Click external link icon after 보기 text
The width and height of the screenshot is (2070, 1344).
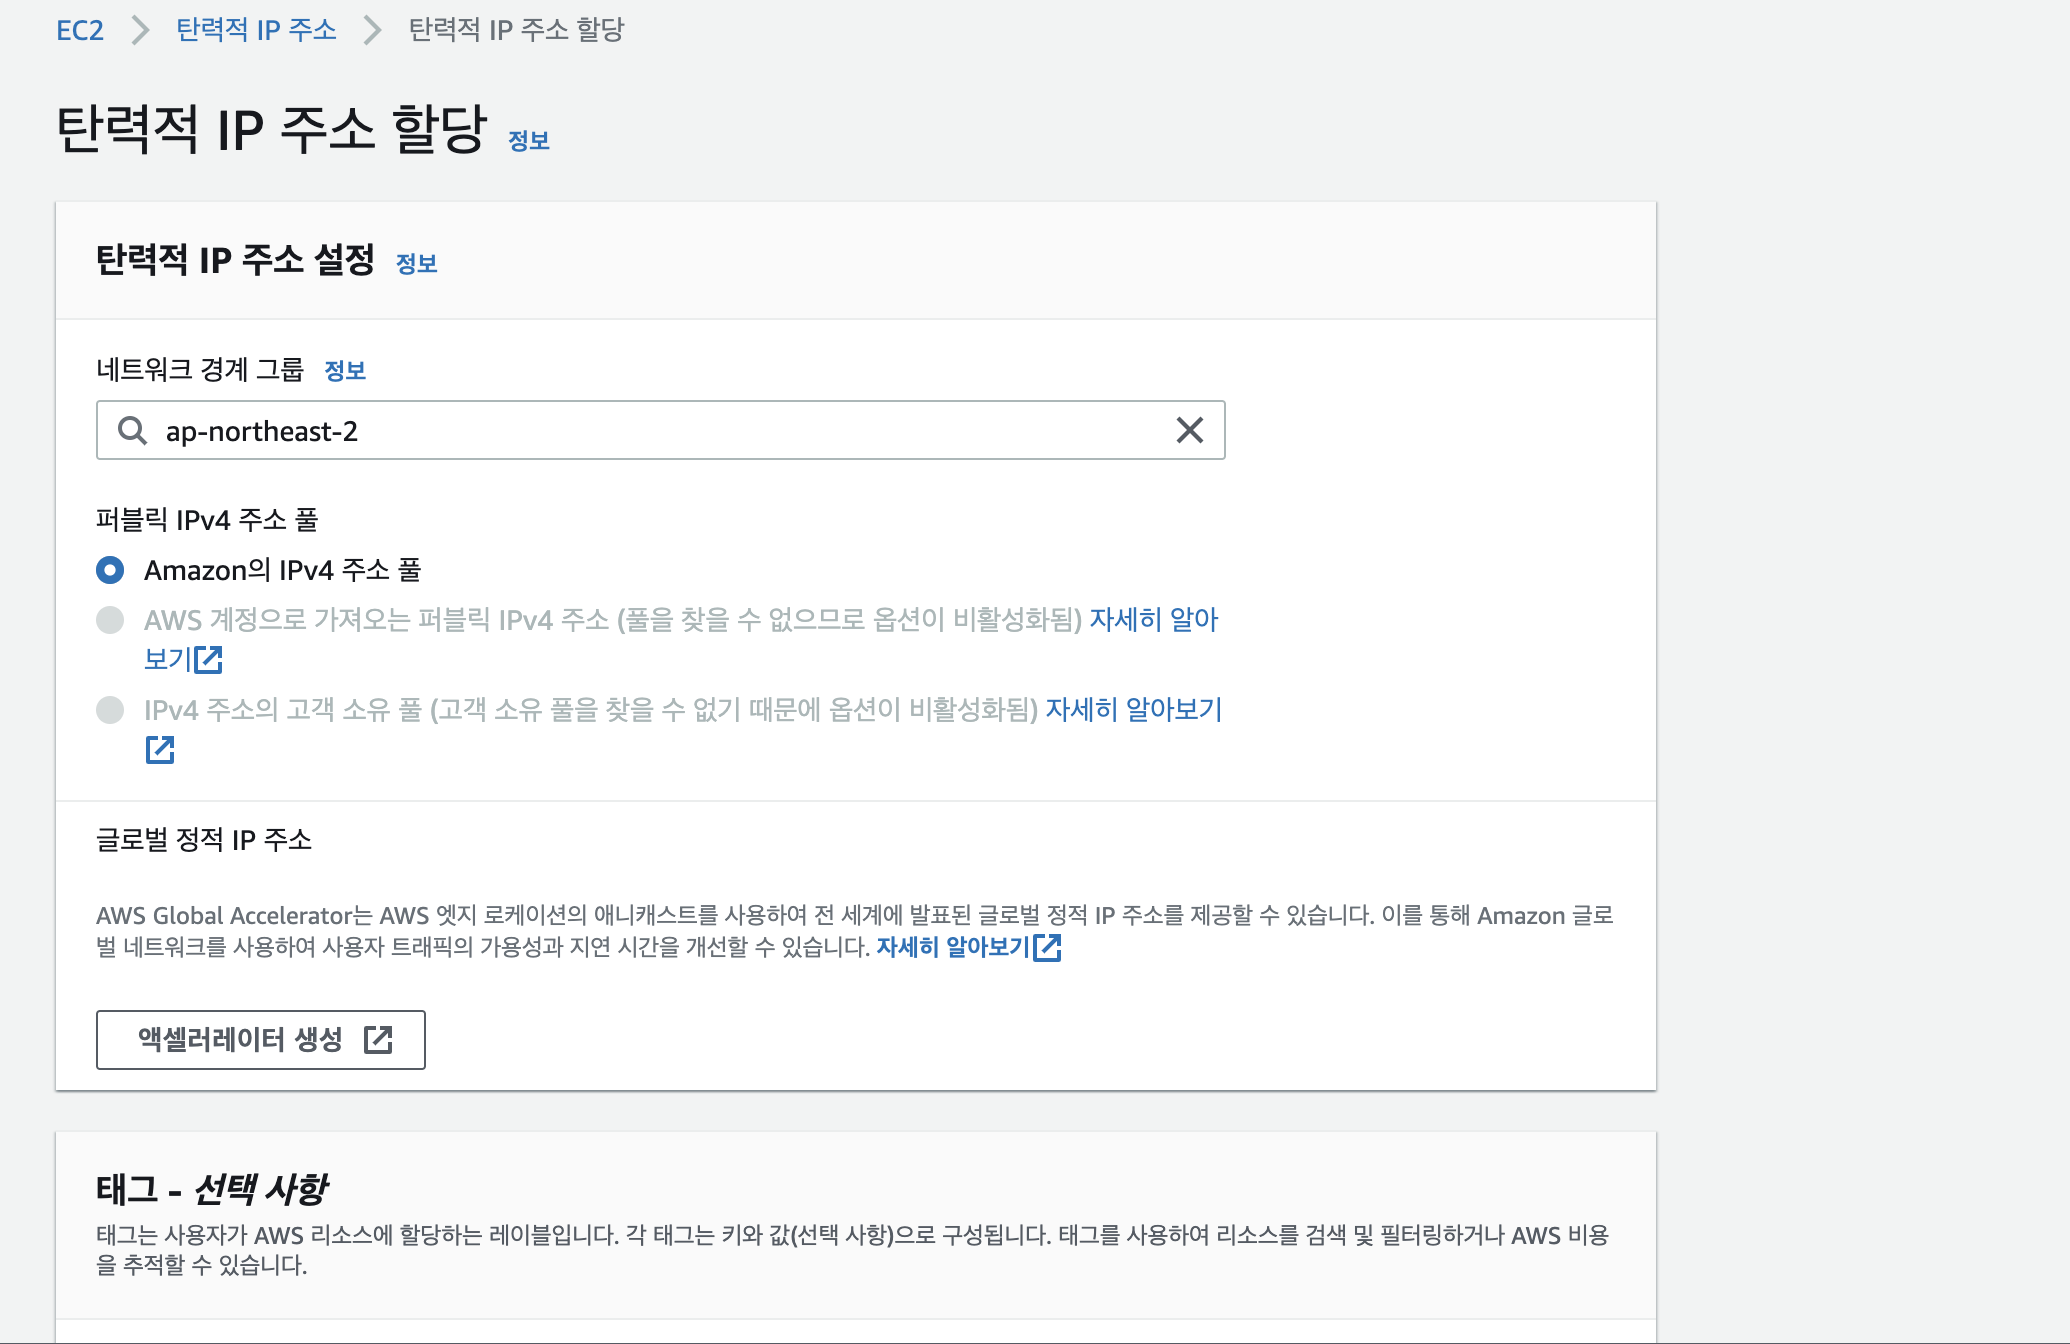coord(208,660)
